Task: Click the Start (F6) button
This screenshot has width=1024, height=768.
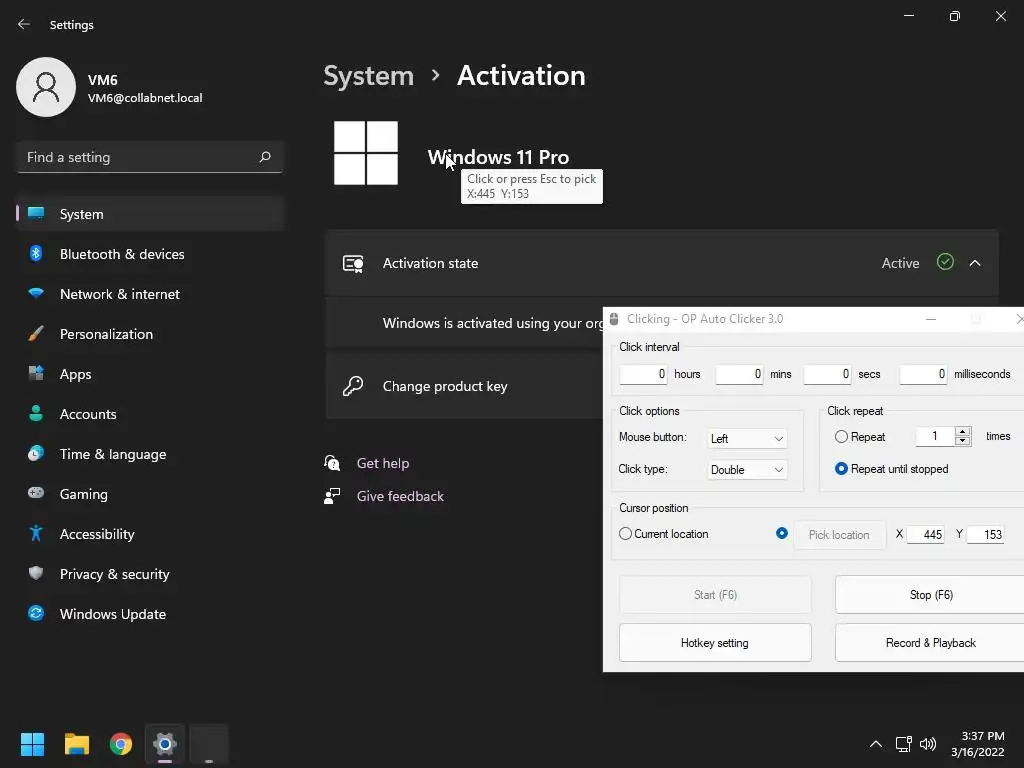Action: click(715, 594)
